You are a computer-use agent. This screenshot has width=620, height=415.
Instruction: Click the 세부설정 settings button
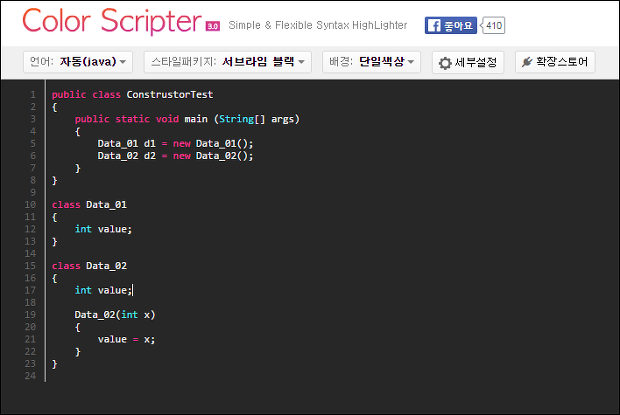click(x=468, y=62)
